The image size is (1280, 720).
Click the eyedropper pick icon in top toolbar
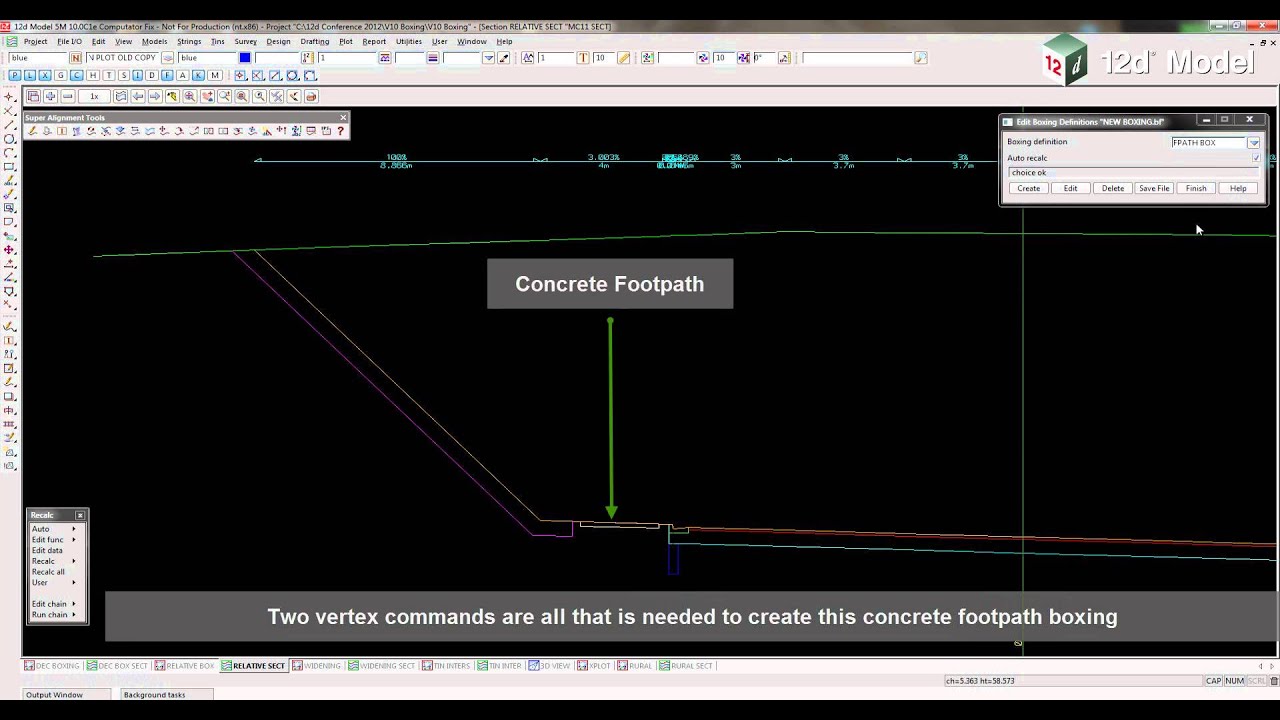point(503,58)
